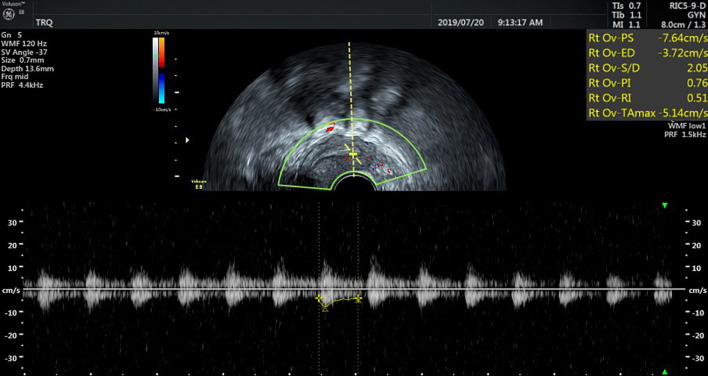Click the left yellow trace caliper cross
The width and height of the screenshot is (708, 376).
[x=319, y=298]
